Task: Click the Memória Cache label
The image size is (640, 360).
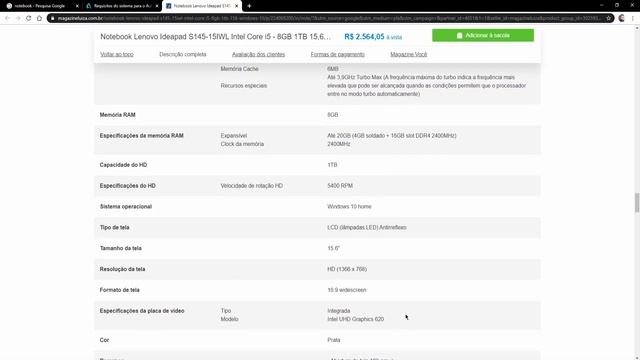Action: 240,69
